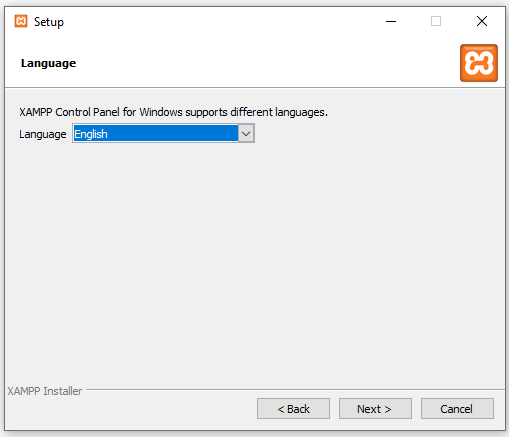This screenshot has width=509, height=437.
Task: Close the Setup window with X
Action: pyautogui.click(x=482, y=21)
